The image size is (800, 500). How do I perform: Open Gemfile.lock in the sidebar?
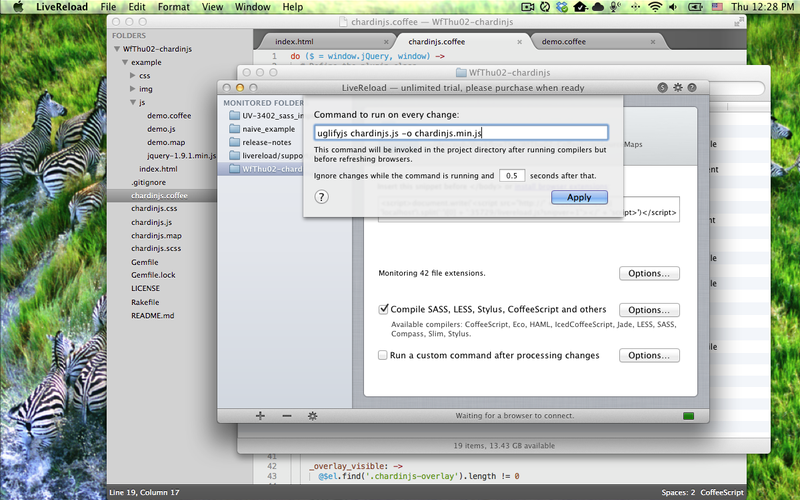[x=153, y=275]
